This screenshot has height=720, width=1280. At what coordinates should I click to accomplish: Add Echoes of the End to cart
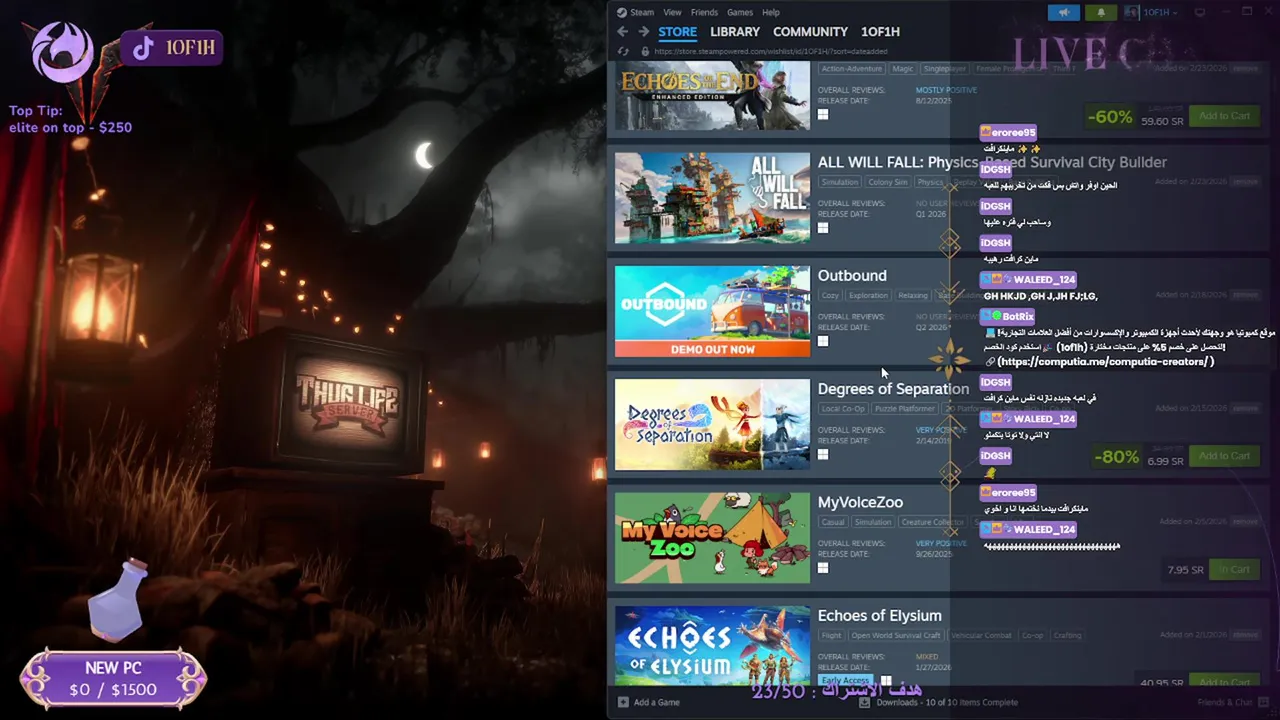pos(1224,116)
